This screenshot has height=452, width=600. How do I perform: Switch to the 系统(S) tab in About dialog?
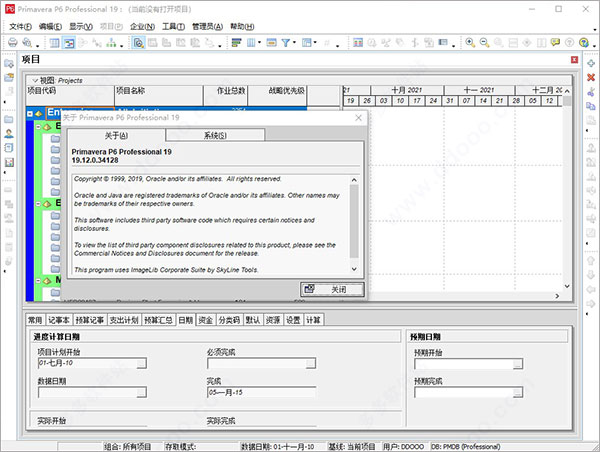point(215,135)
